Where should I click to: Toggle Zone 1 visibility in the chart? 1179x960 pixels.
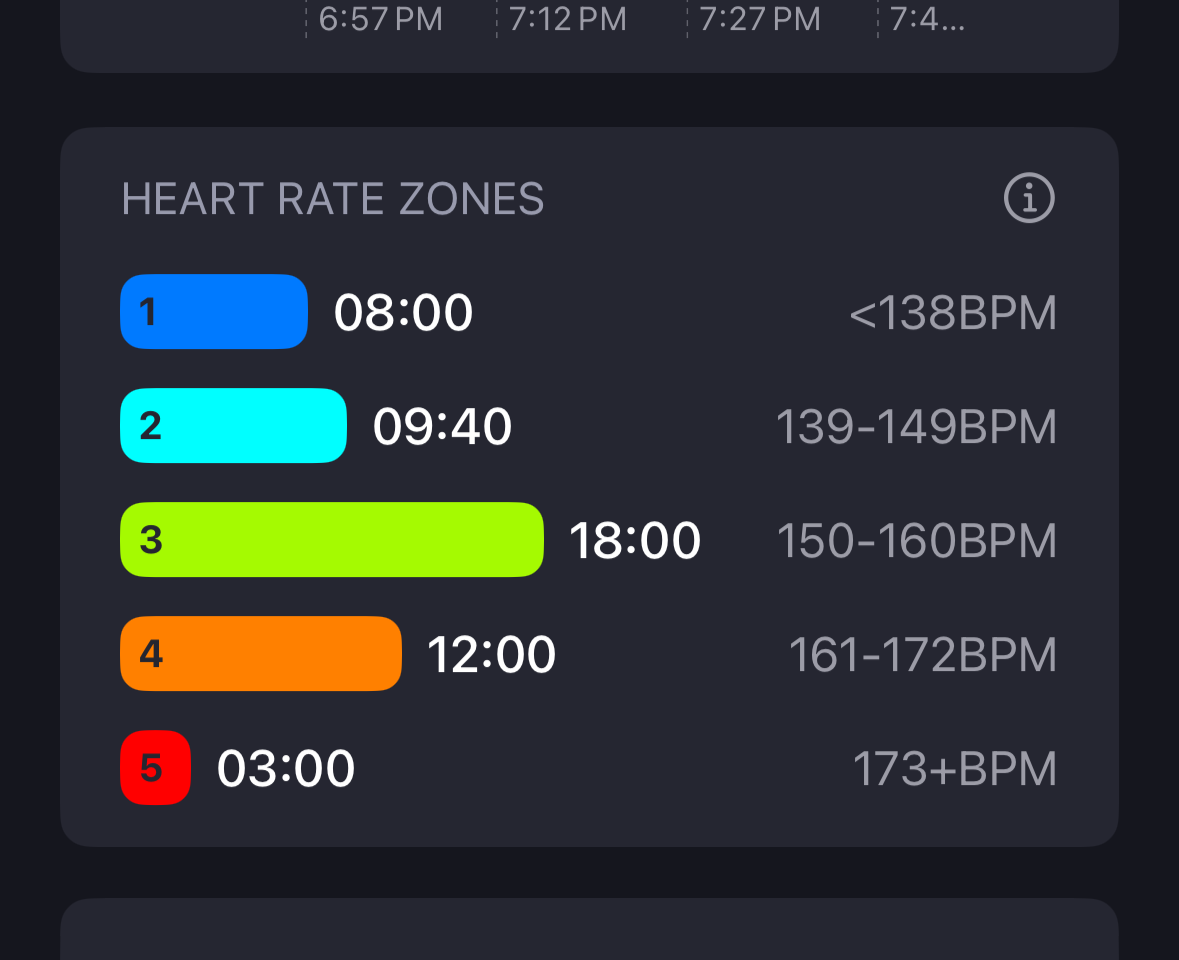click(213, 311)
